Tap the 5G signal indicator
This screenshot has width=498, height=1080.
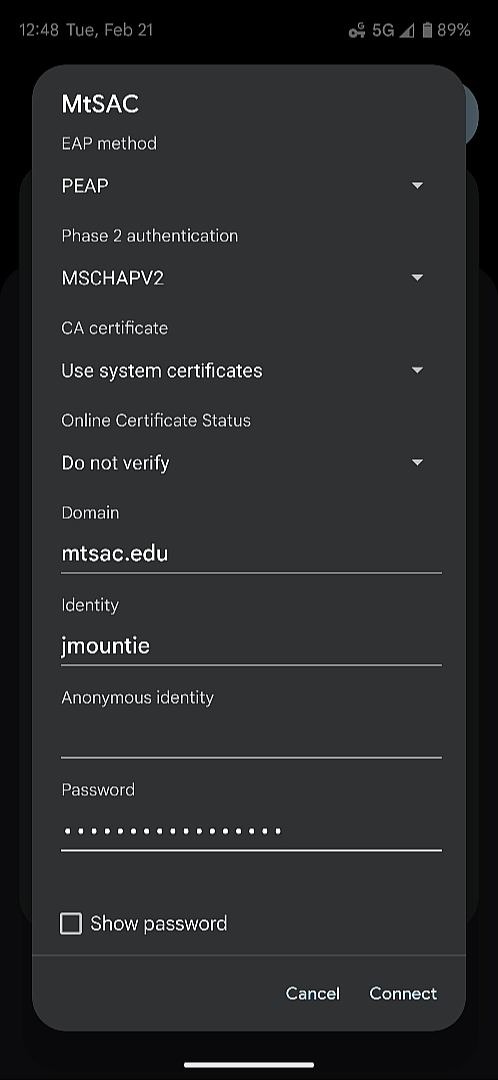pos(384,30)
